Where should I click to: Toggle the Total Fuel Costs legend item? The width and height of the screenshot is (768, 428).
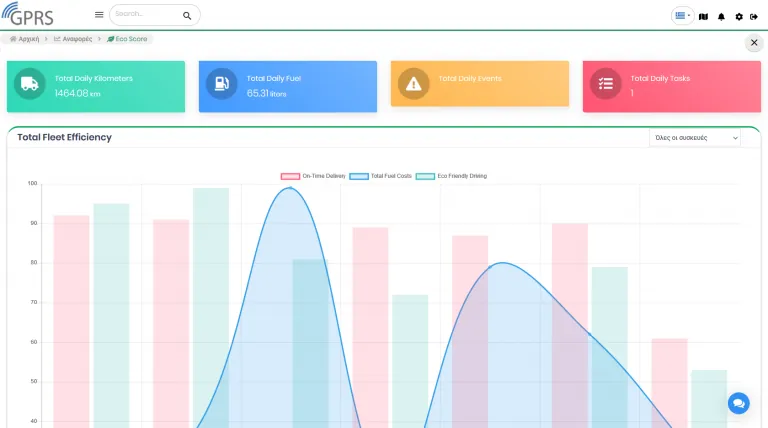(x=381, y=176)
